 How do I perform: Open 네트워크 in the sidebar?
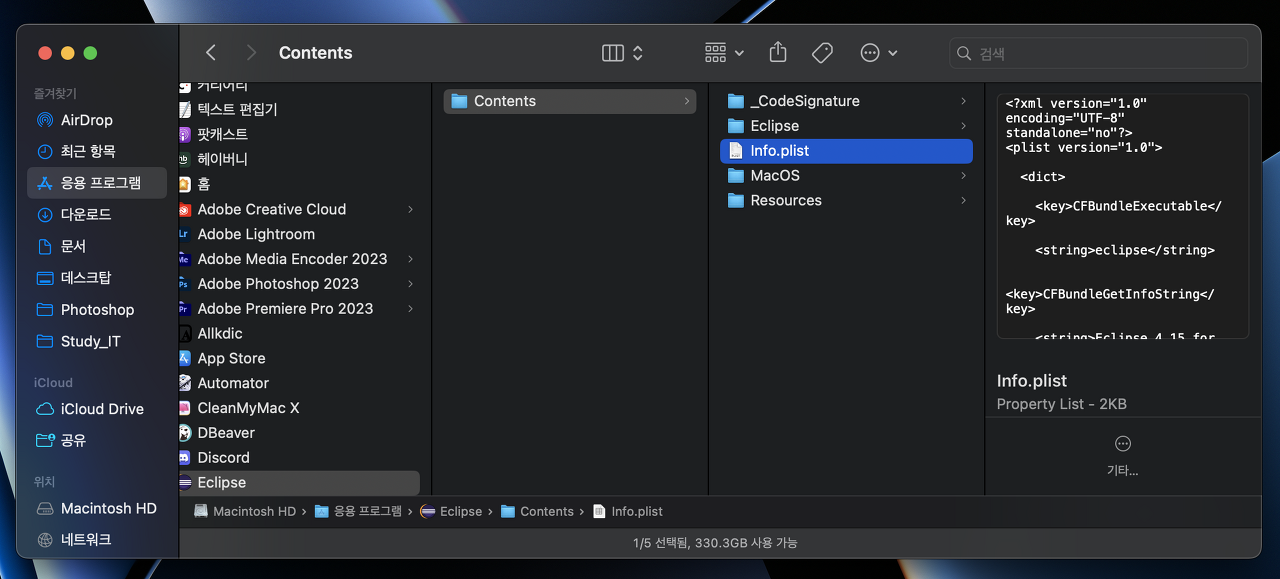tap(97, 540)
